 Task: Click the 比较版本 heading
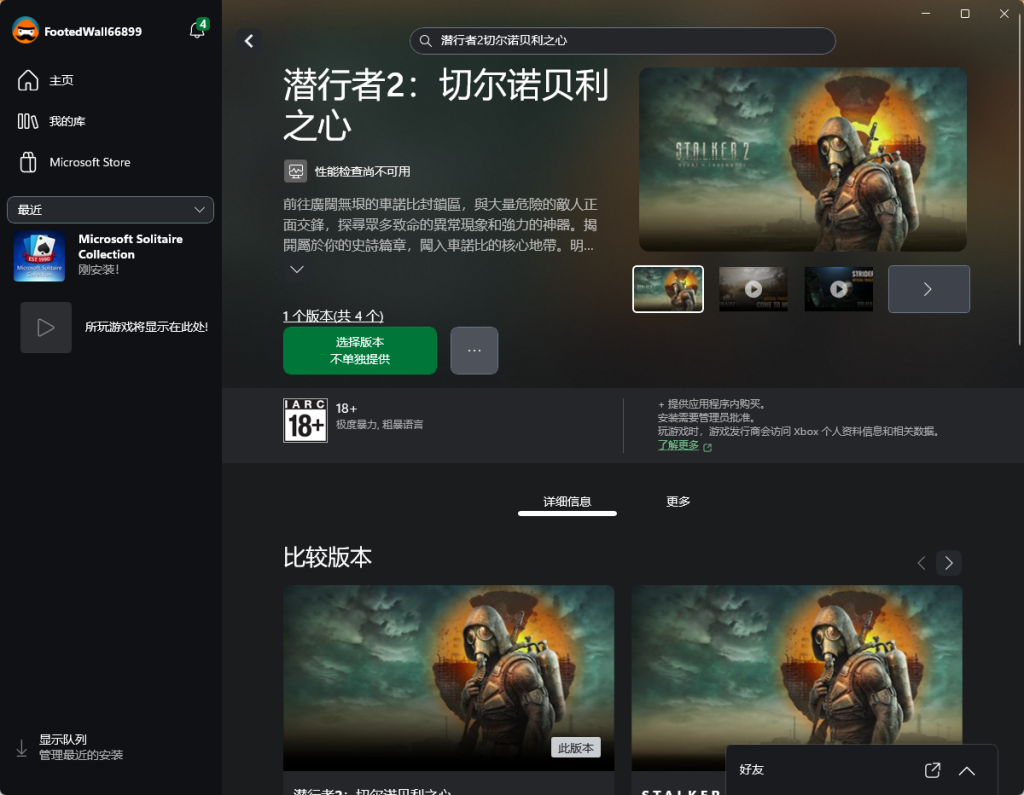coord(327,557)
